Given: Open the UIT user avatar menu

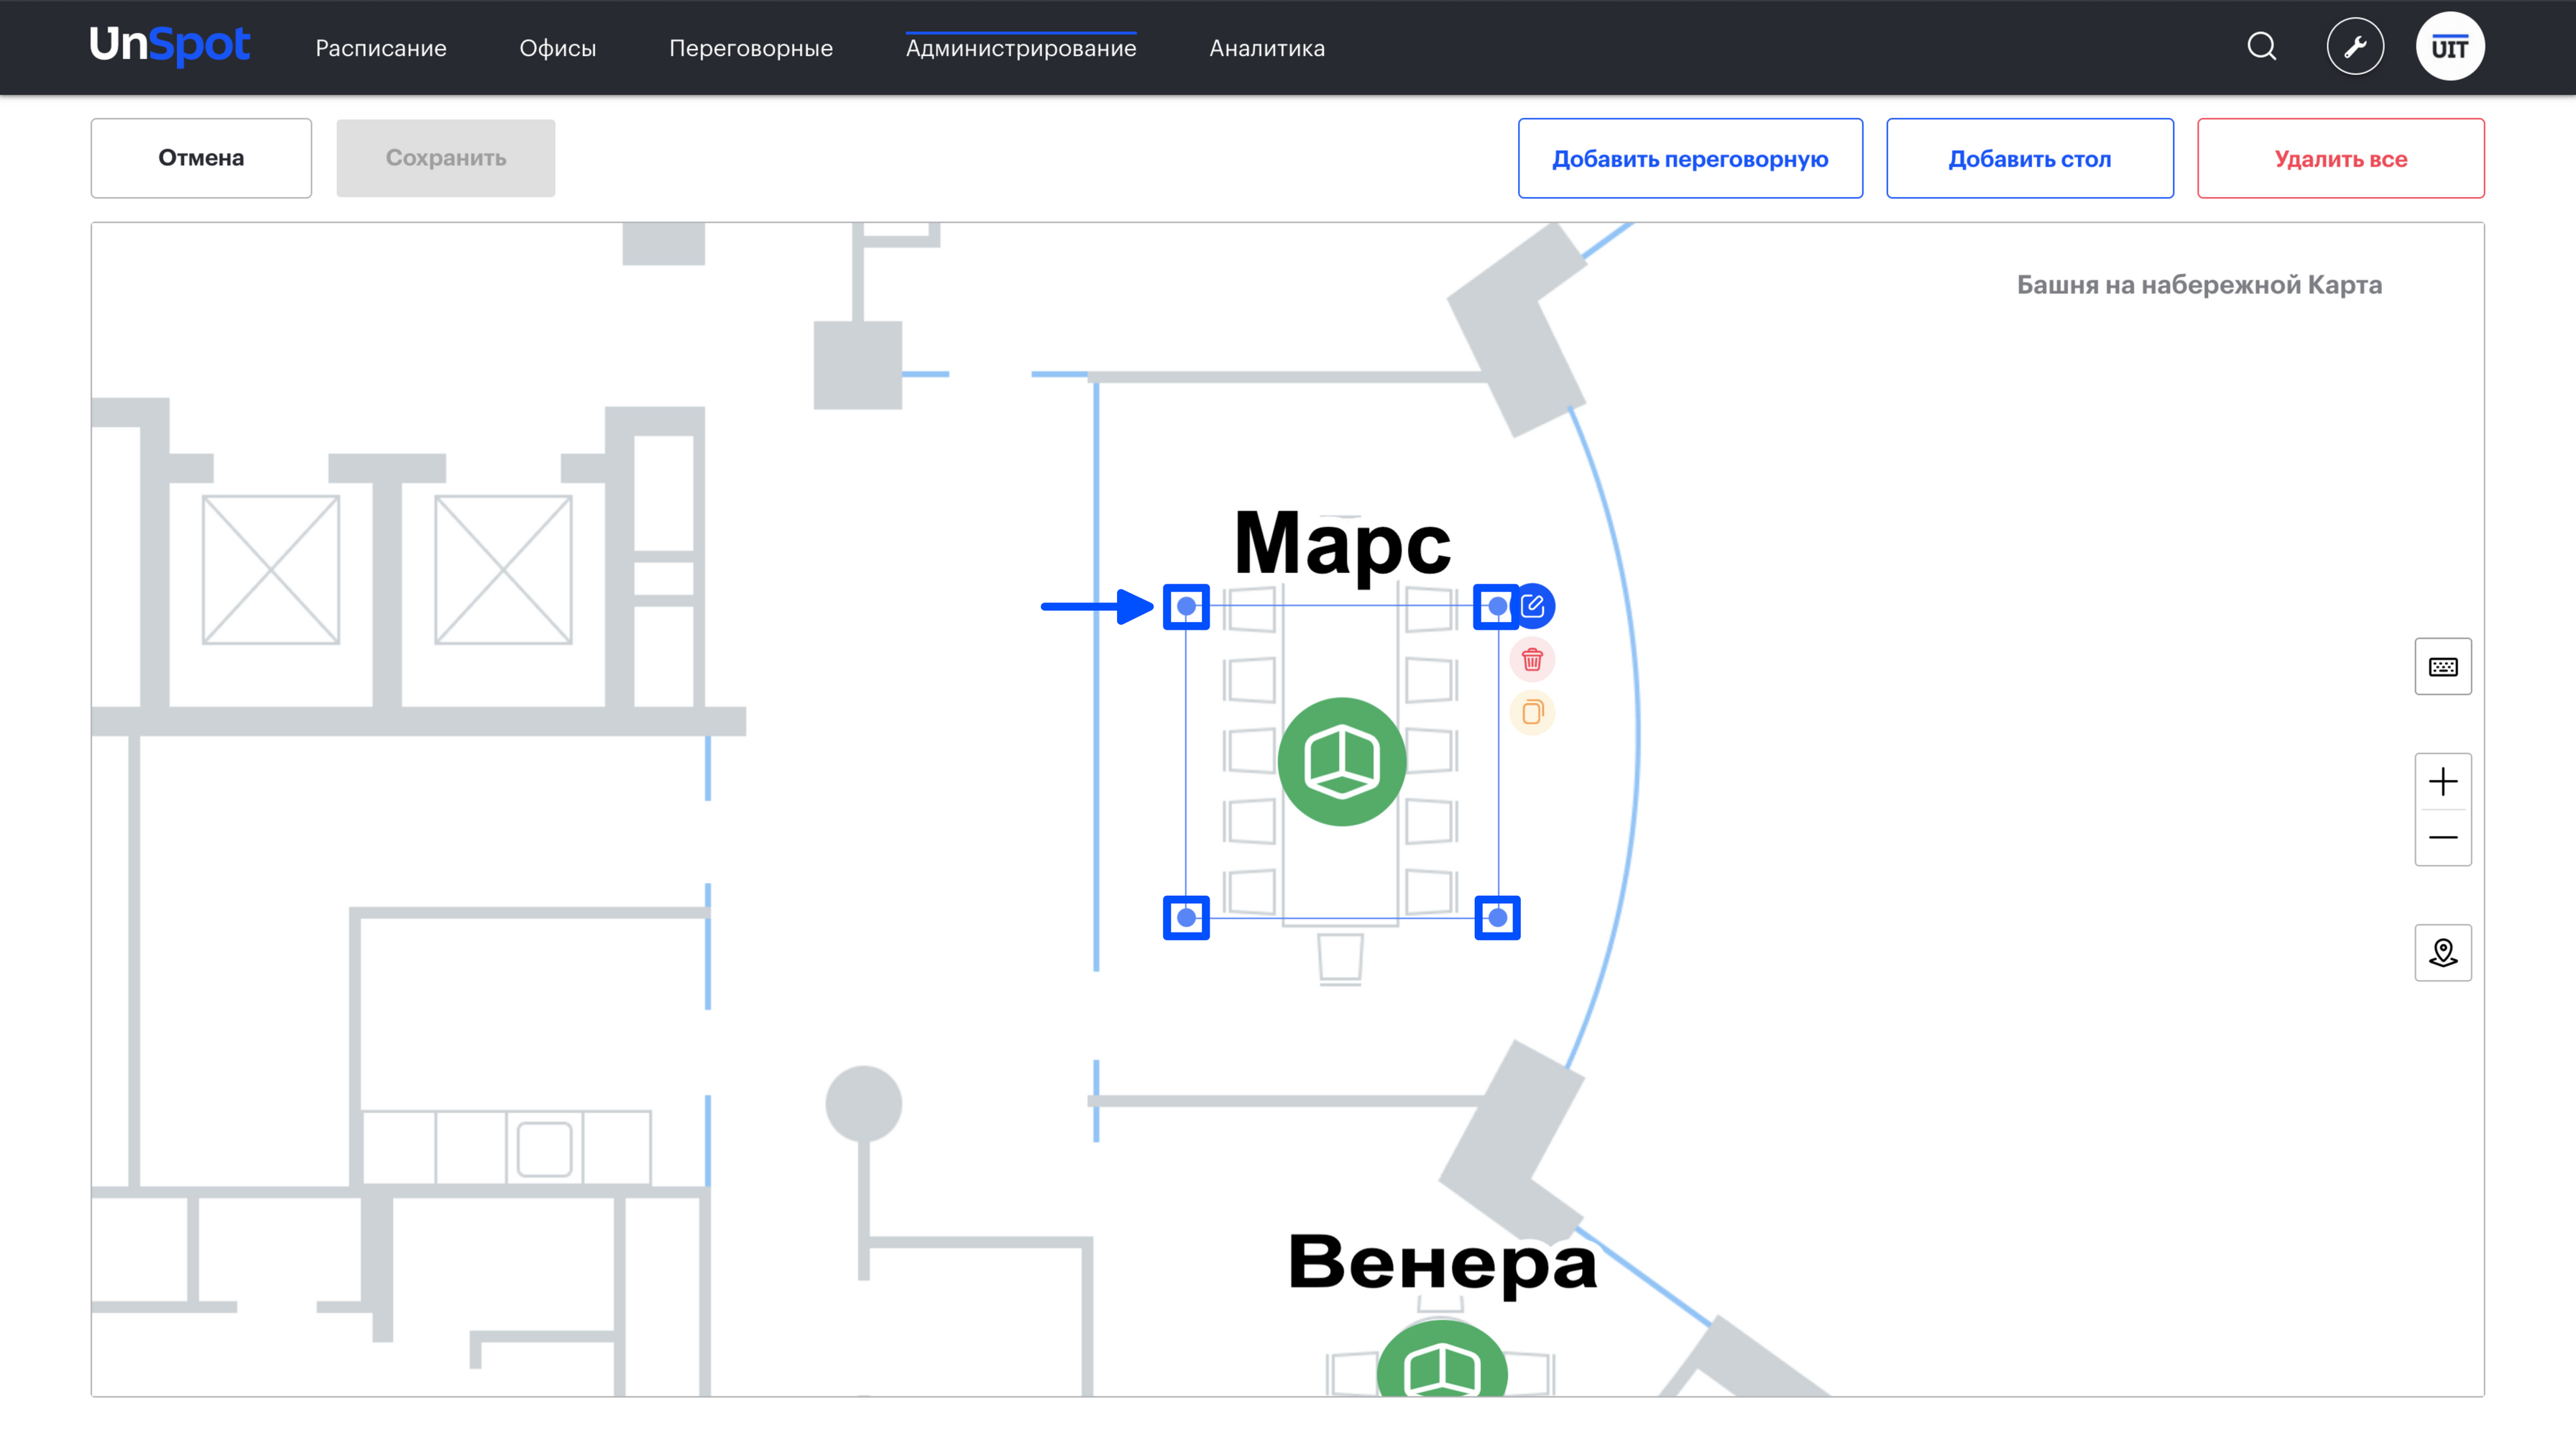Looking at the screenshot, I should pos(2450,47).
